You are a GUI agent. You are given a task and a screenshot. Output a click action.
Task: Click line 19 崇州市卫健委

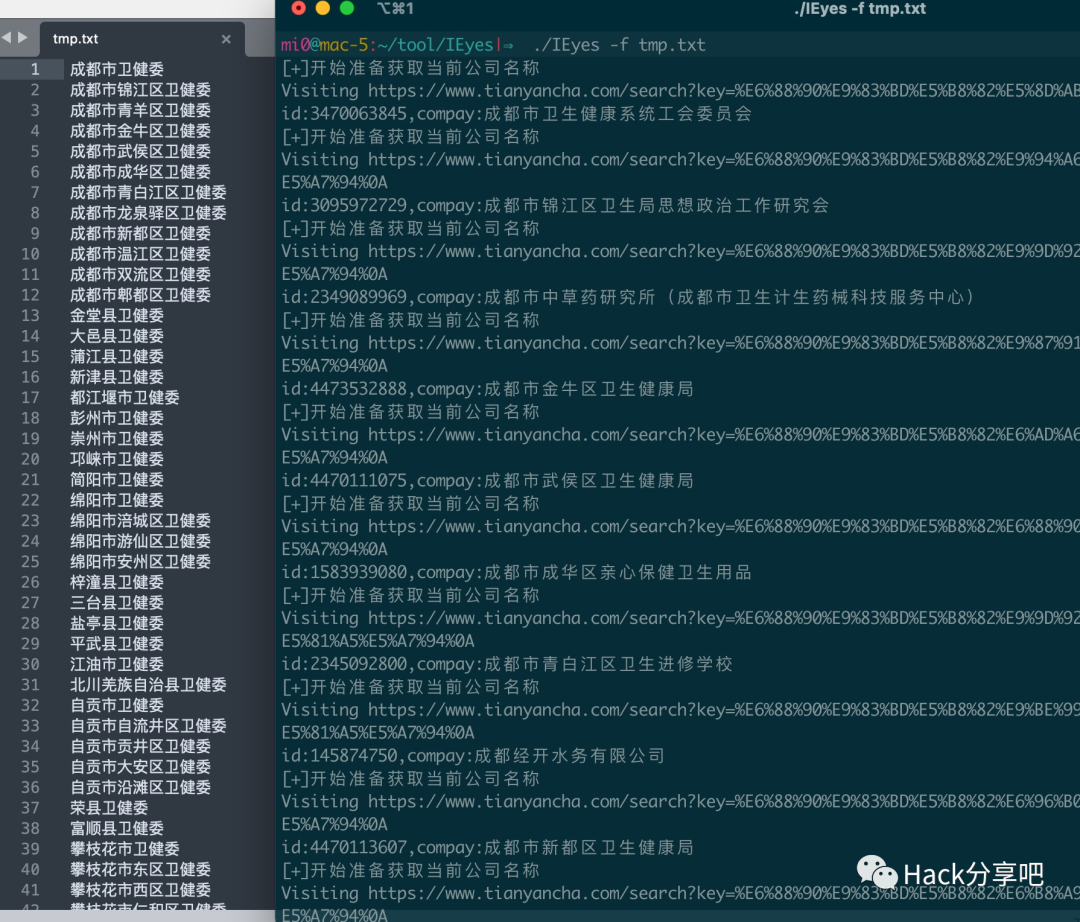tap(116, 439)
